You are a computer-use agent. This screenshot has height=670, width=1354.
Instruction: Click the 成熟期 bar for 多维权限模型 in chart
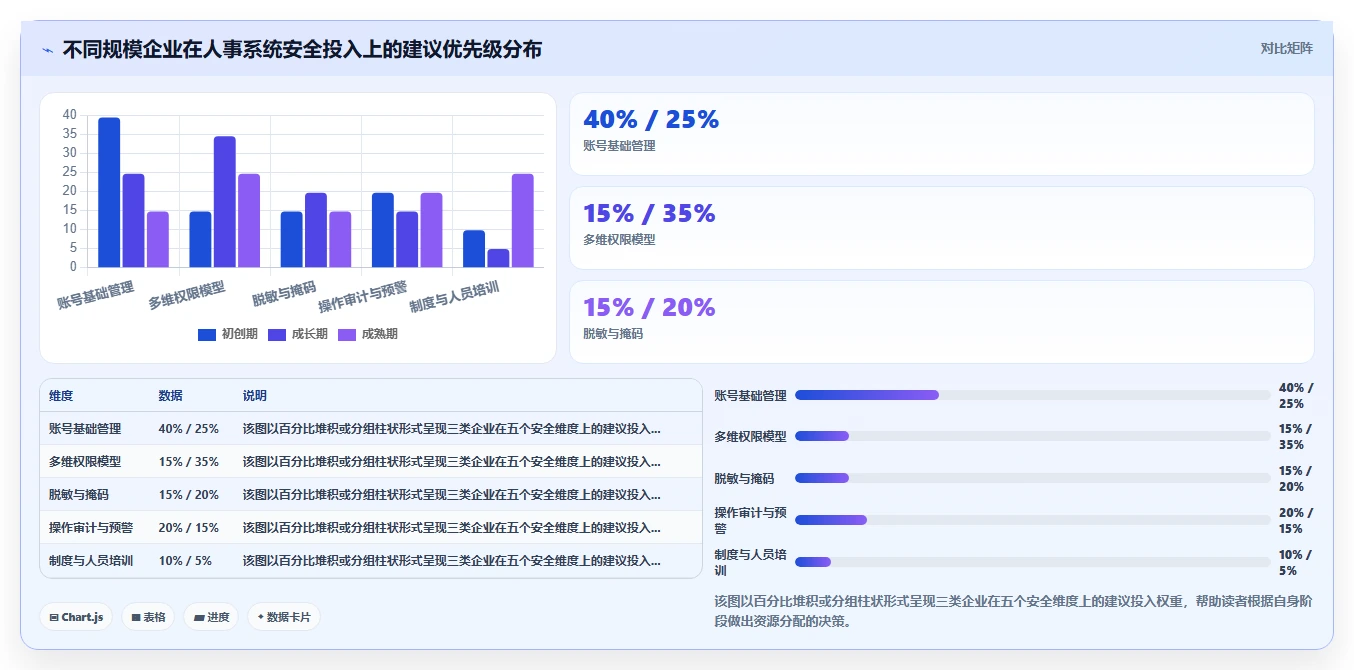coord(249,220)
